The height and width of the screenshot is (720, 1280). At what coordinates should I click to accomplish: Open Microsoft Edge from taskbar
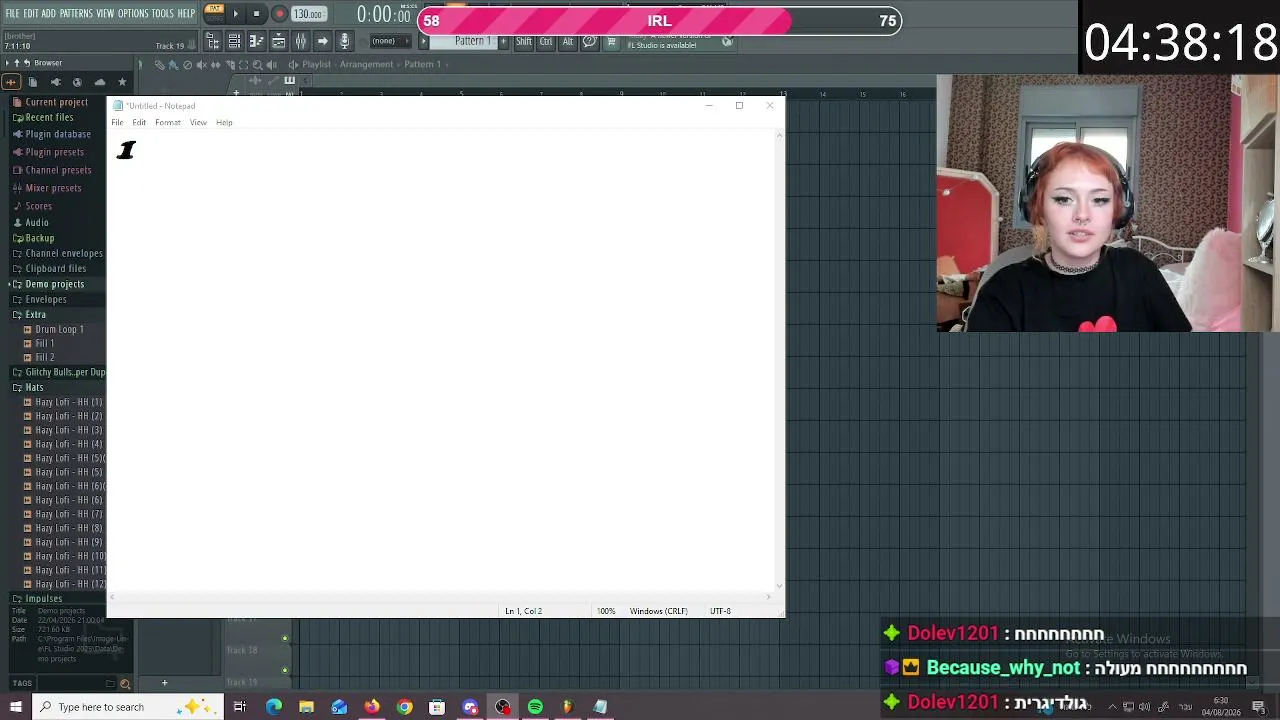click(x=274, y=707)
